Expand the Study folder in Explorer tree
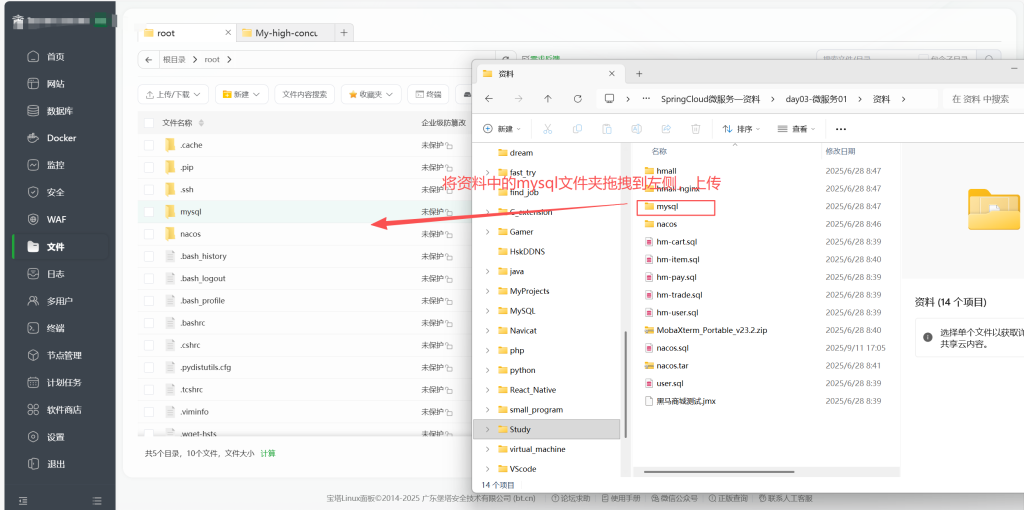The height and width of the screenshot is (510, 1024). pyautogui.click(x=487, y=429)
